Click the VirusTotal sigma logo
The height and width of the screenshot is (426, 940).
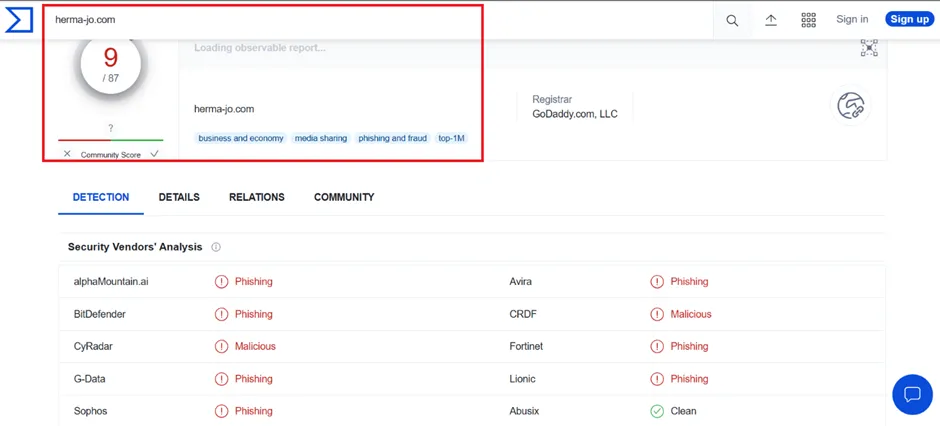(19, 19)
